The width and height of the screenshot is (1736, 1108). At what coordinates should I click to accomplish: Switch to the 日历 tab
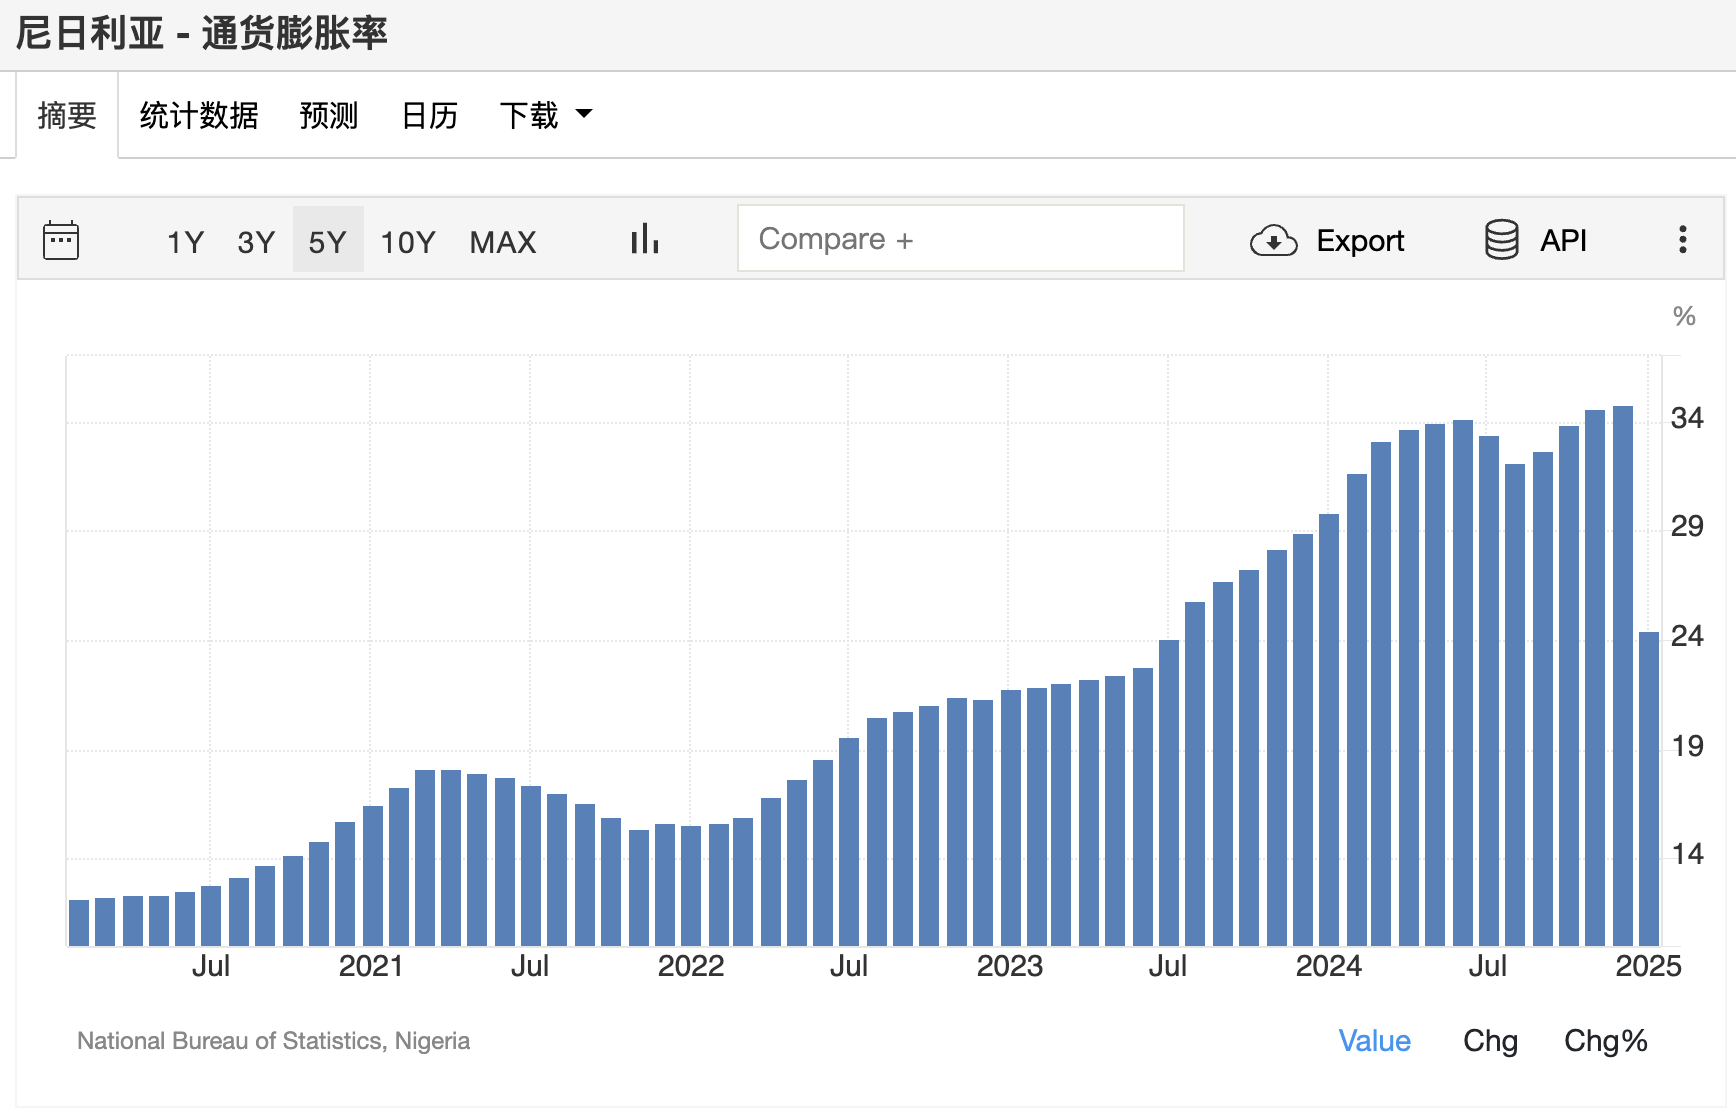(430, 115)
